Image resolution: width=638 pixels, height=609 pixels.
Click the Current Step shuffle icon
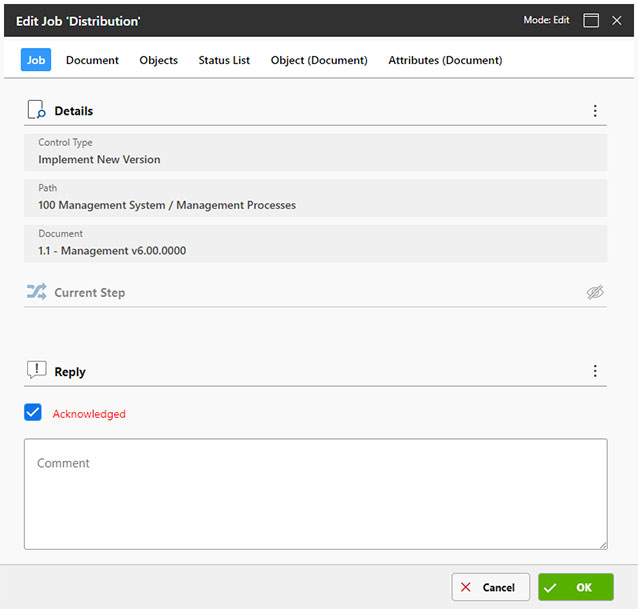click(36, 292)
